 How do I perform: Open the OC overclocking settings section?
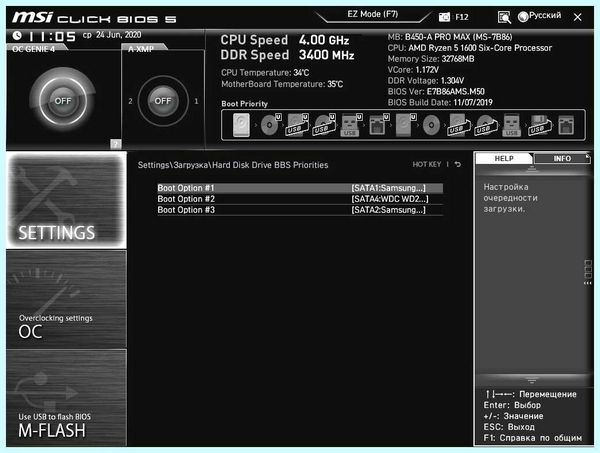66,299
